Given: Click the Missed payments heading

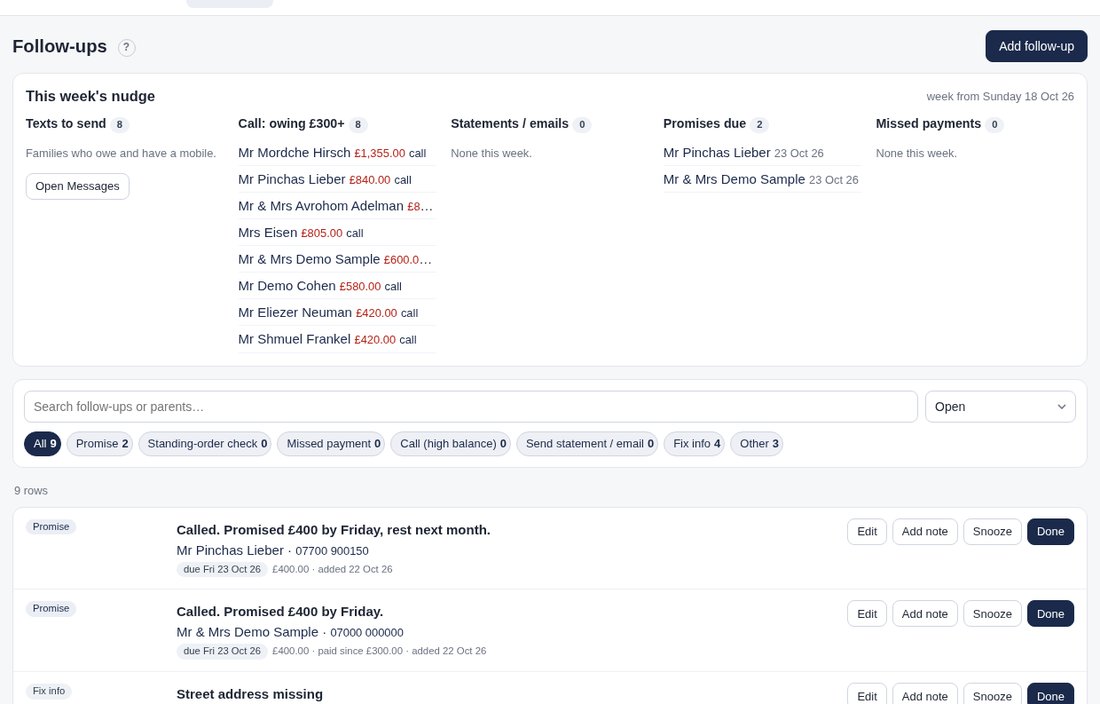Looking at the screenshot, I should [928, 124].
